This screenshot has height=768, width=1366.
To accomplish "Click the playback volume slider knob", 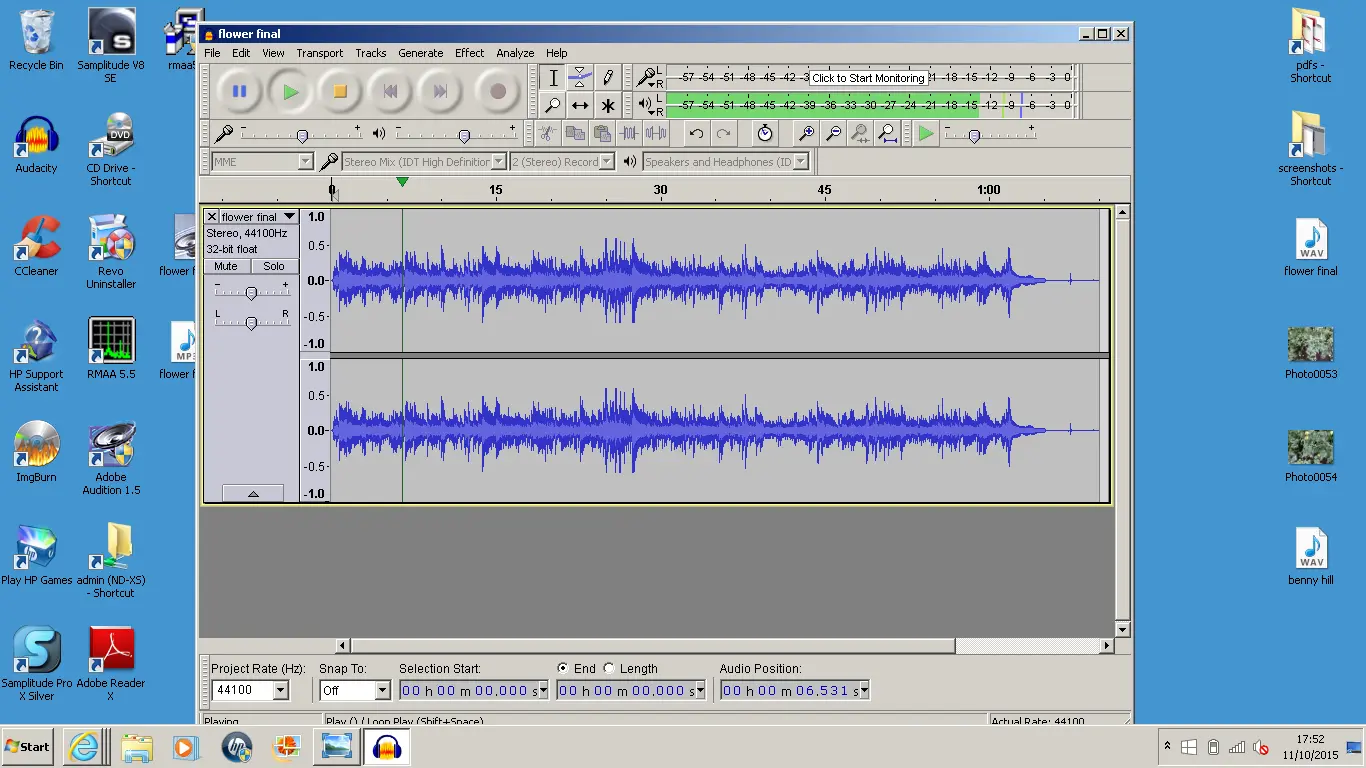I will coord(463,135).
